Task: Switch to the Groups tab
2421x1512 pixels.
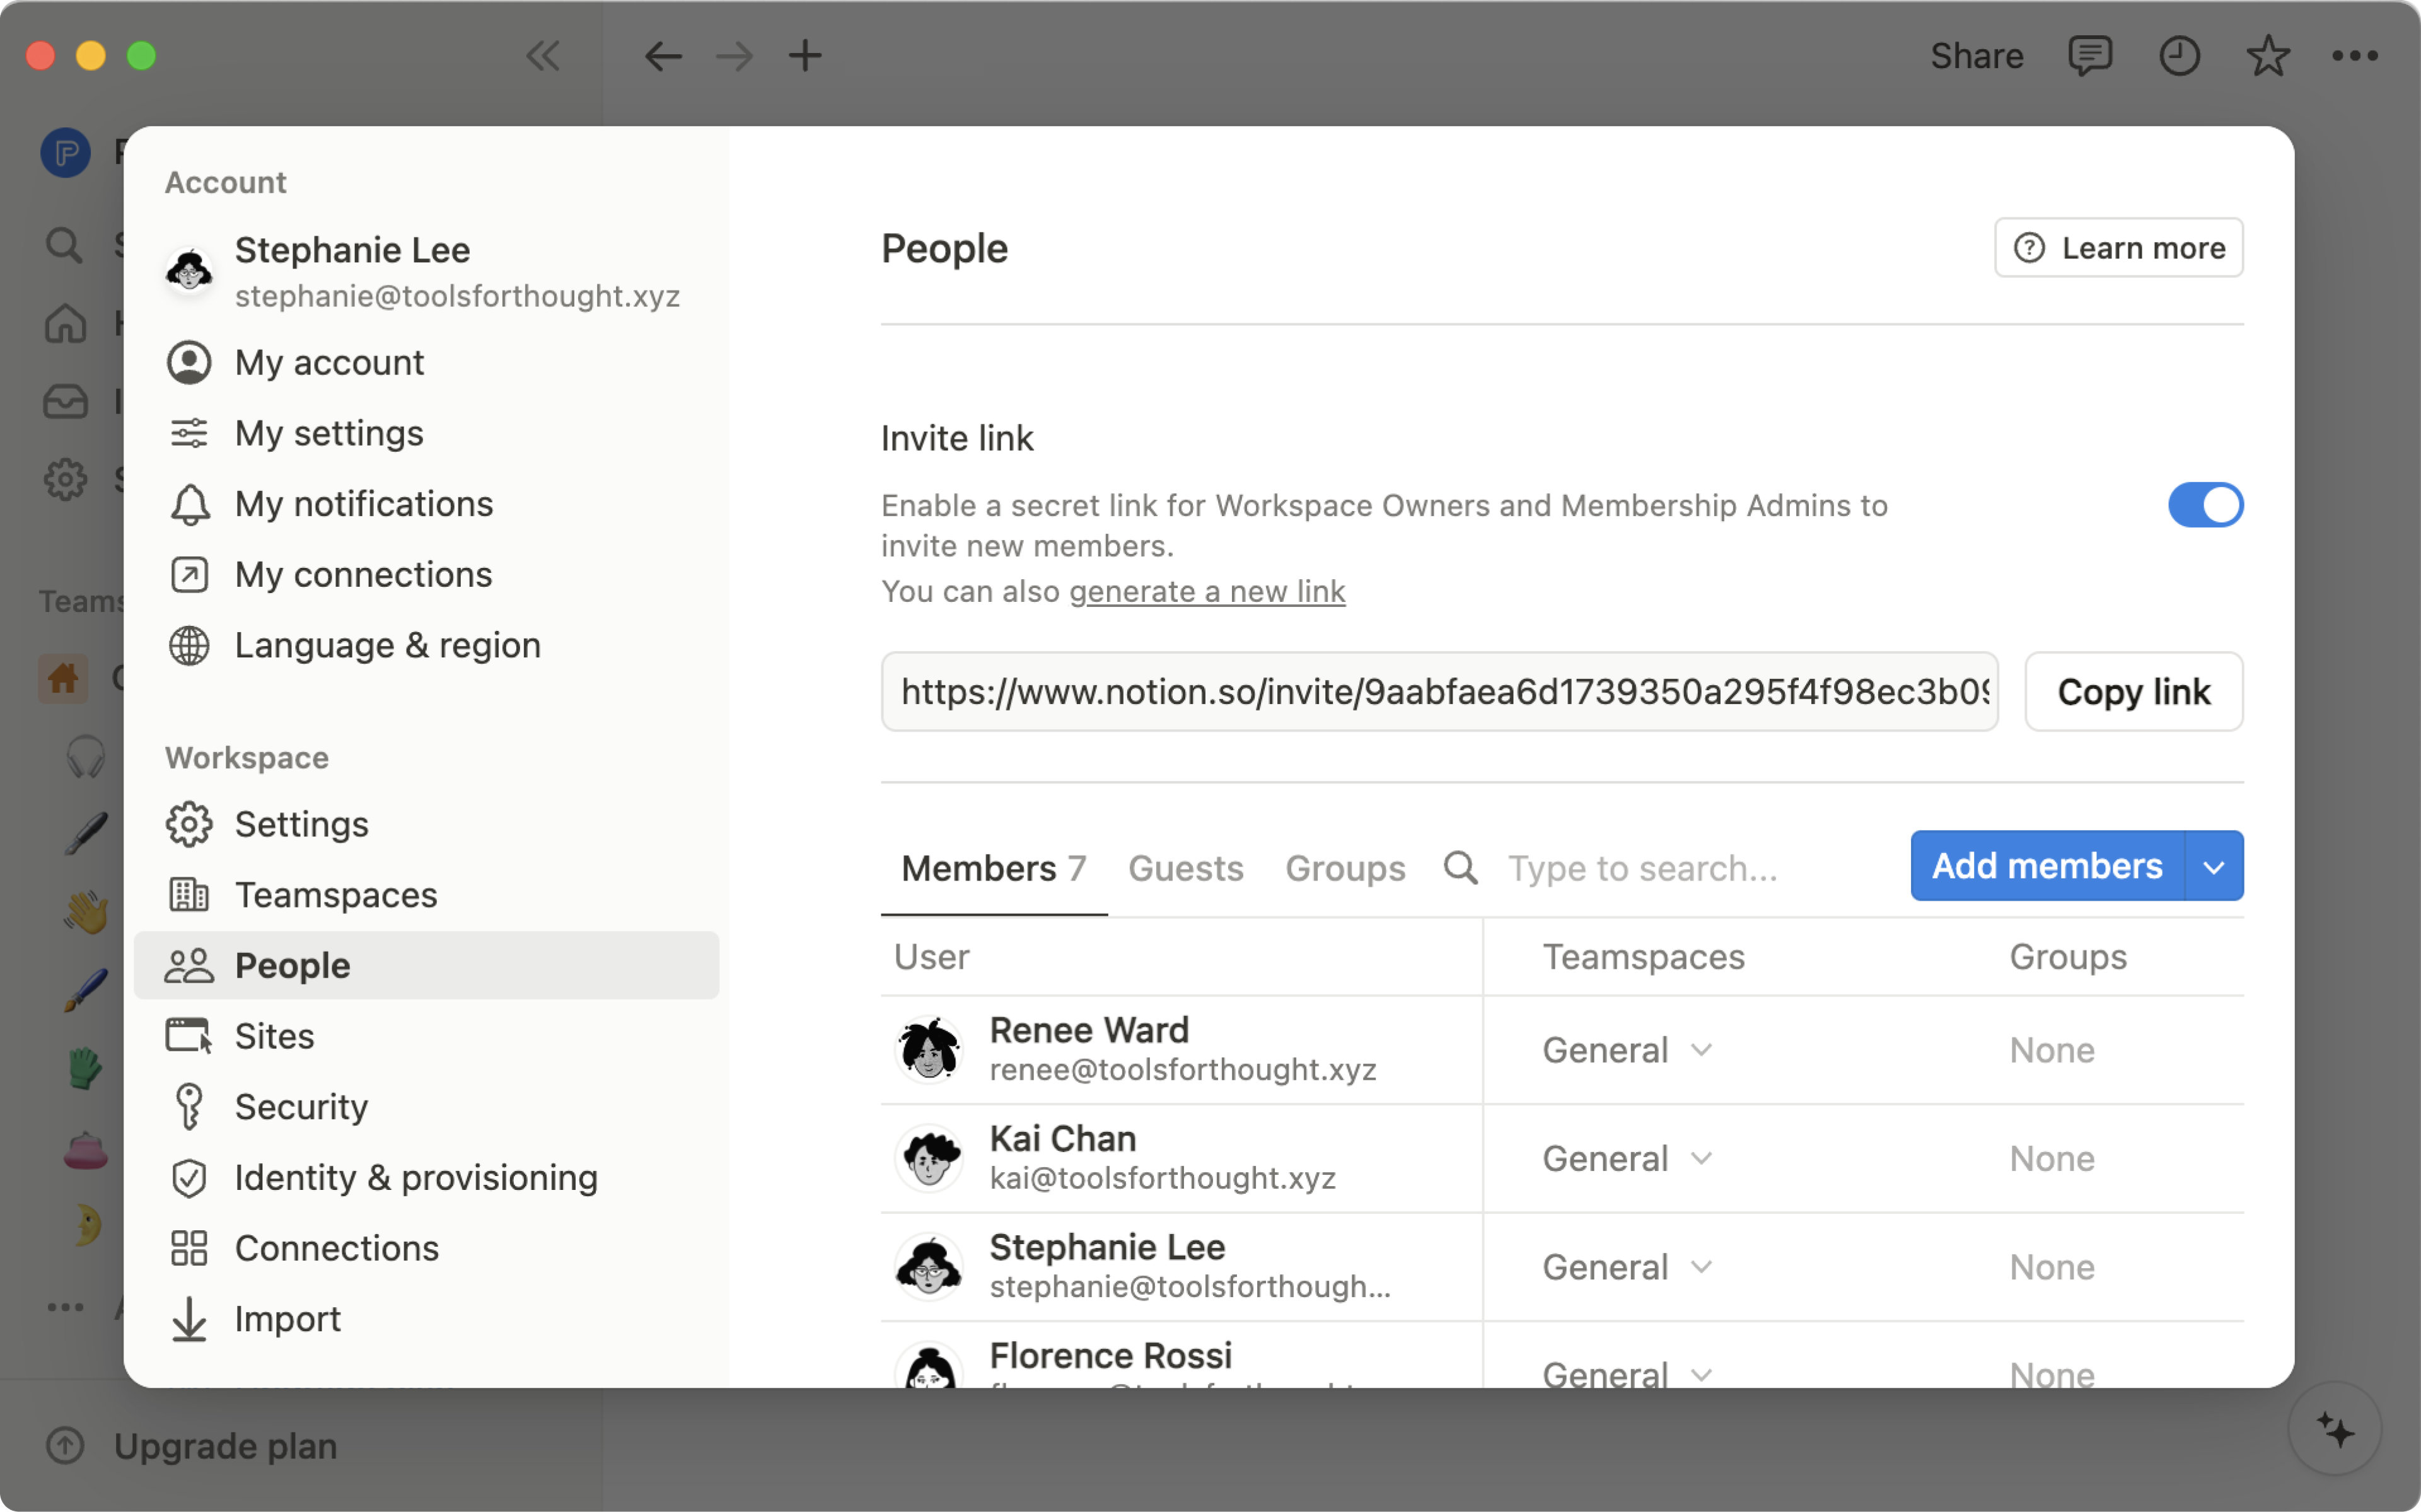Action: coord(1344,867)
